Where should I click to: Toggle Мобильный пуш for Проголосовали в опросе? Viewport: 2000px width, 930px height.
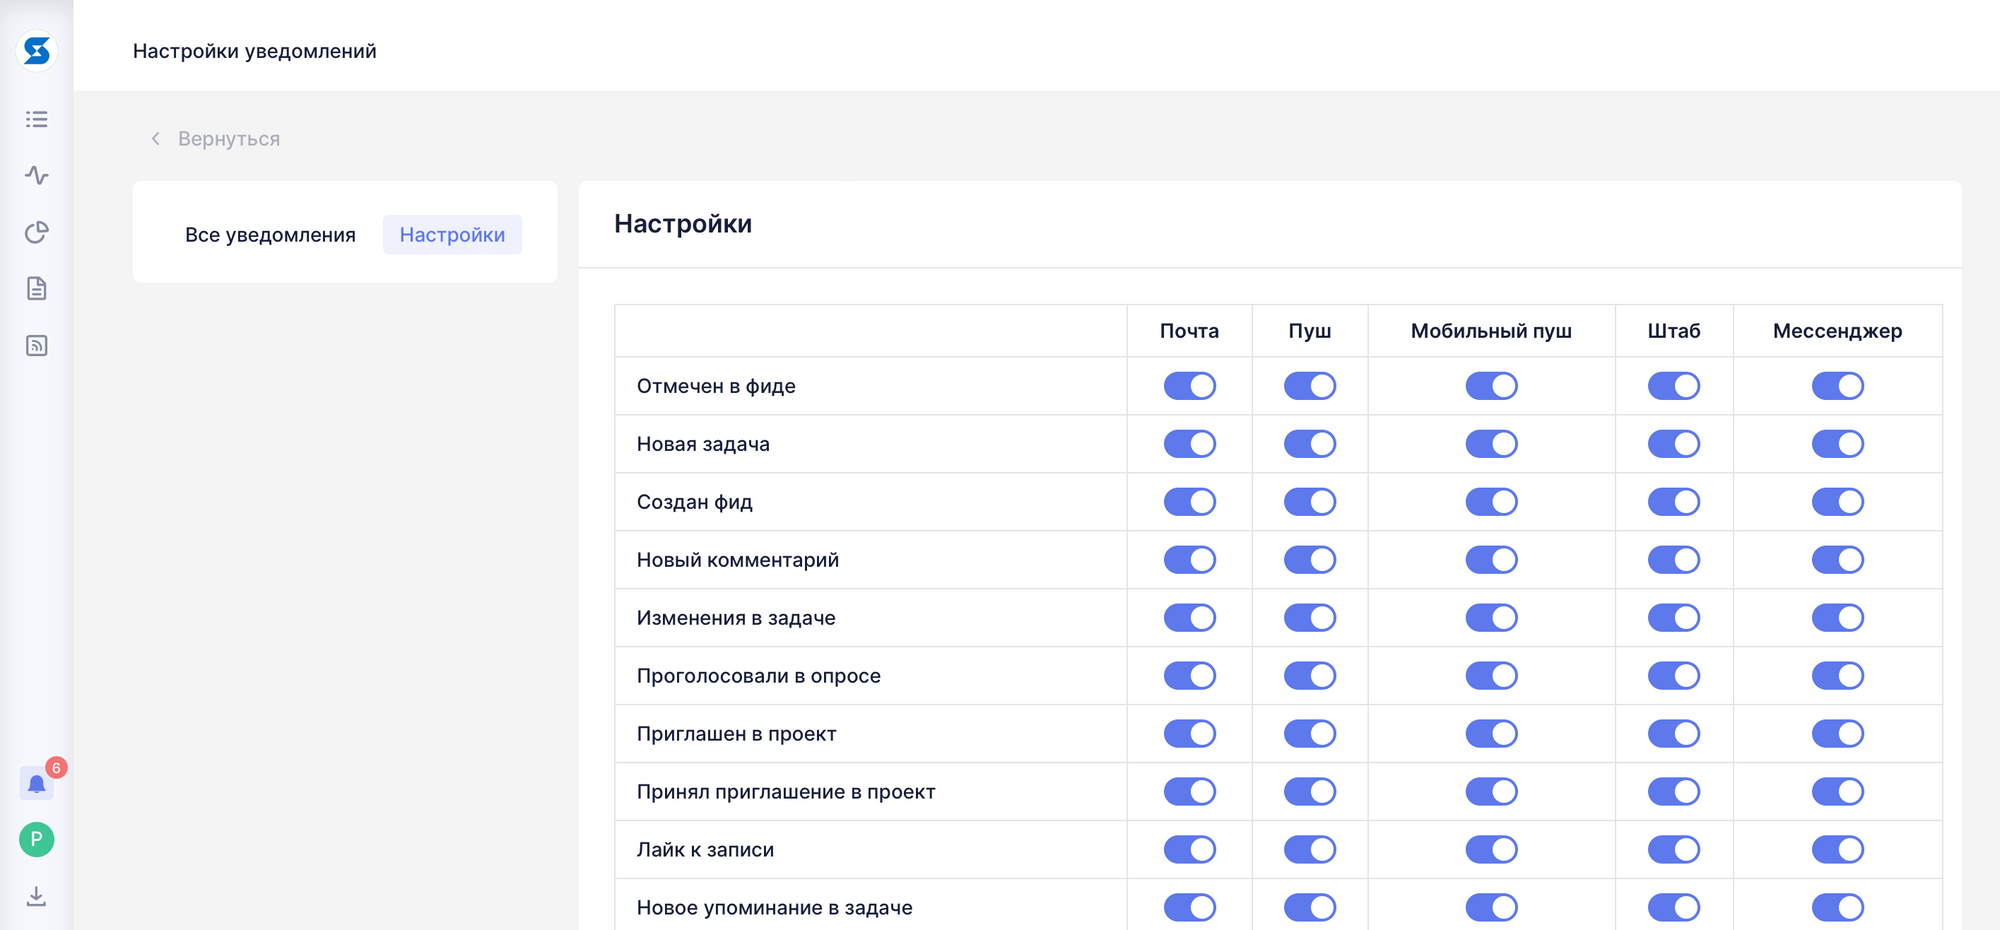[x=1492, y=676]
